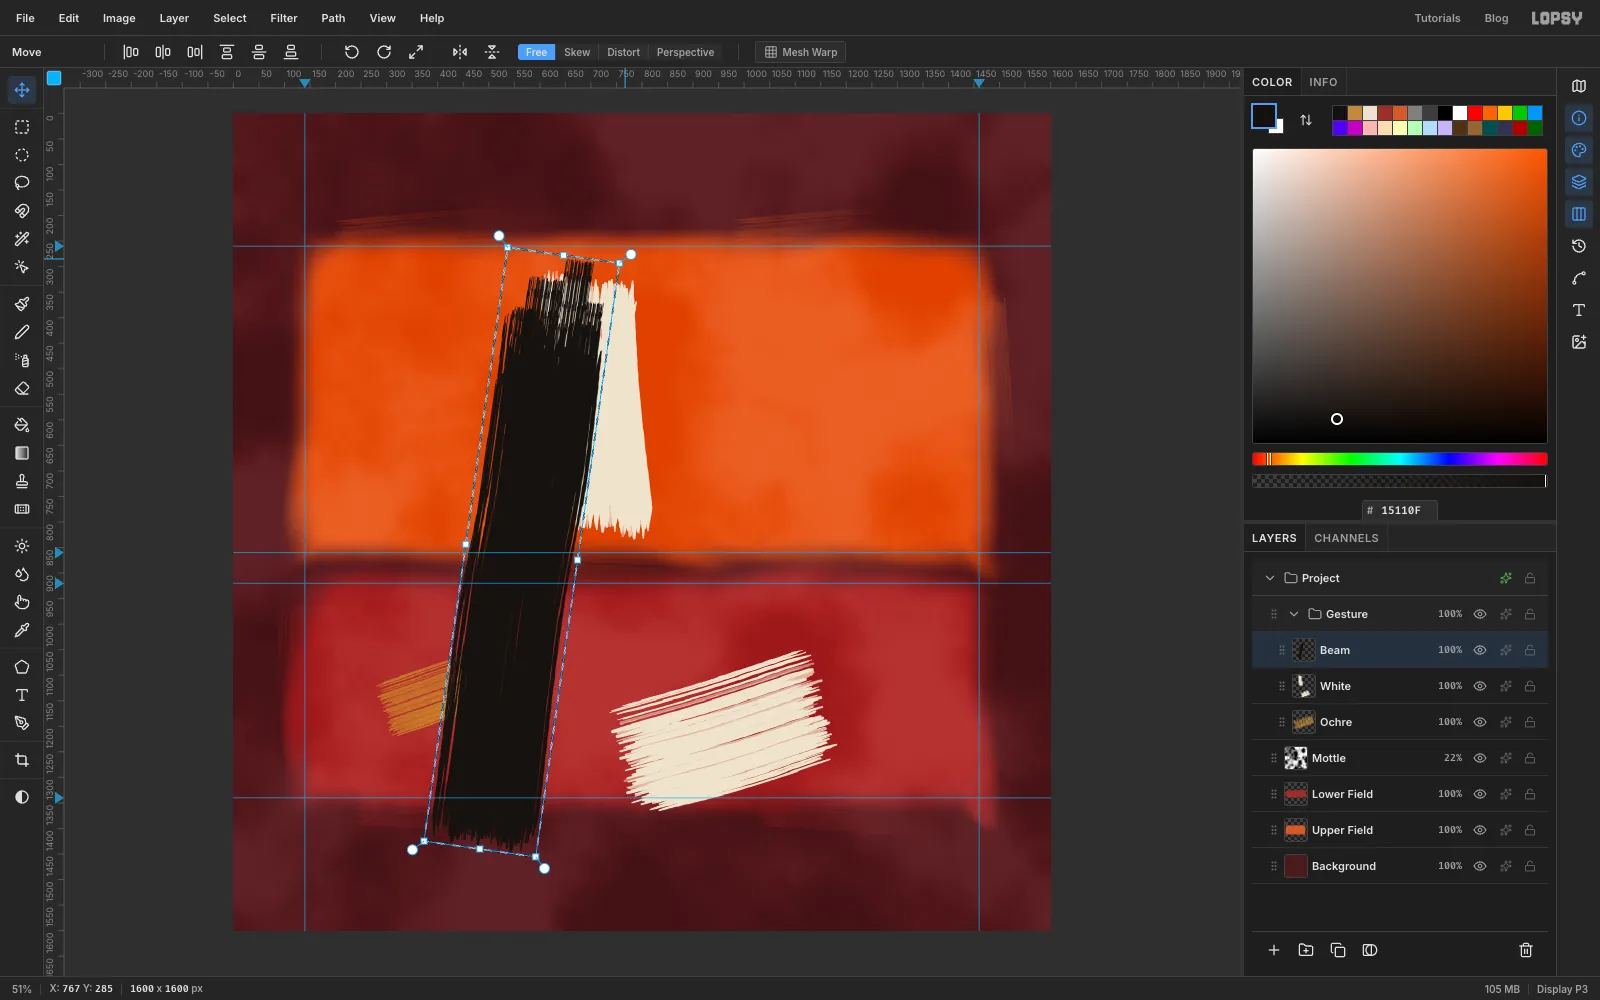Select the Type tool in left toolbar

tap(22, 695)
